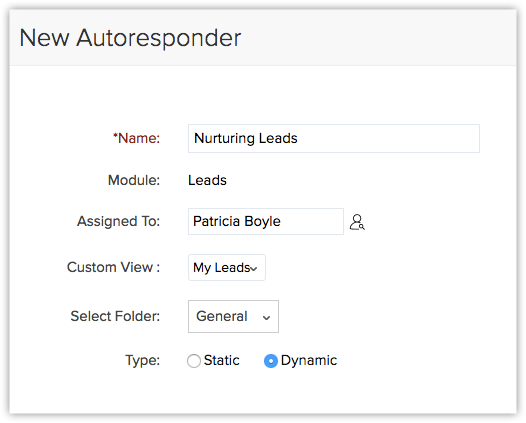Click the Custom View : label

(x=113, y=267)
